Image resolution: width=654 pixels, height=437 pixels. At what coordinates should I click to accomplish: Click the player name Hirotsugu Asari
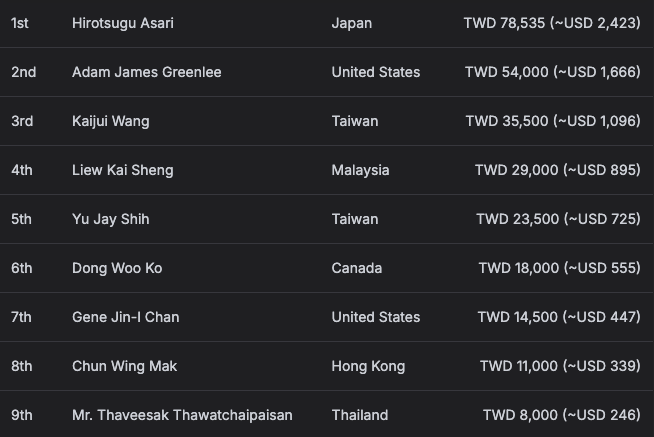pos(123,23)
